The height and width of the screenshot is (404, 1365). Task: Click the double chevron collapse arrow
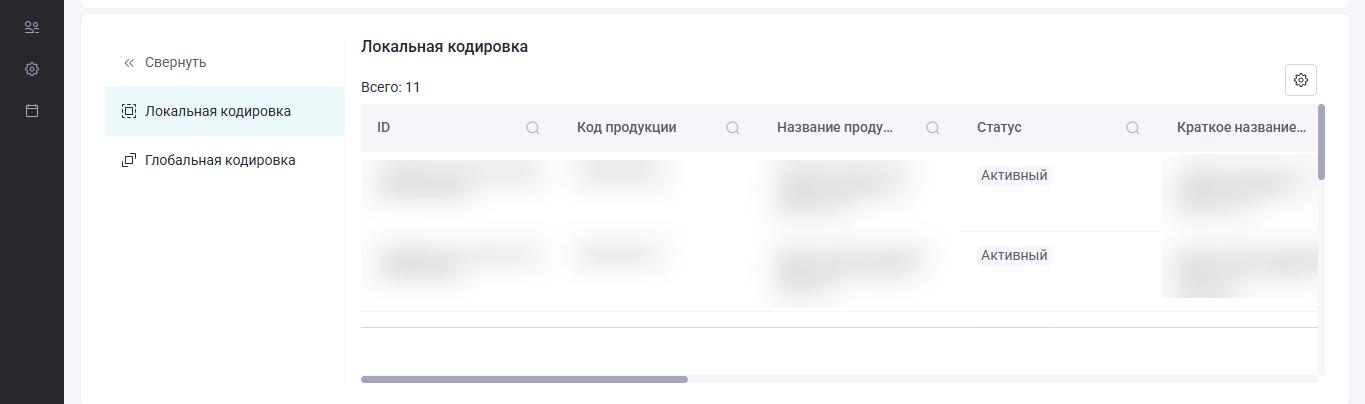pos(129,62)
